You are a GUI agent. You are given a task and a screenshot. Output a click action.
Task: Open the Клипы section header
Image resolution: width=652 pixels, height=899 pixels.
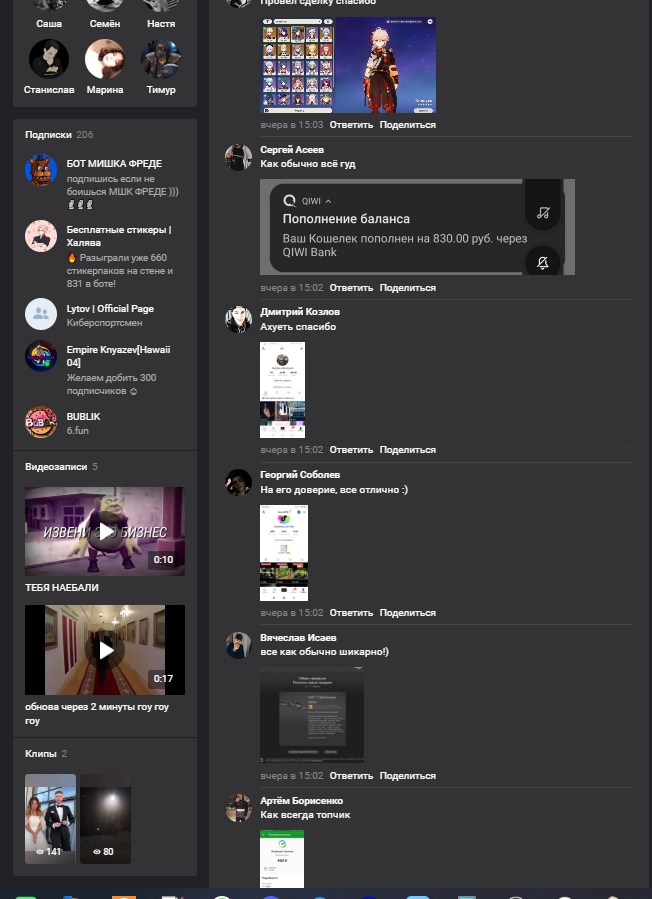[41, 753]
